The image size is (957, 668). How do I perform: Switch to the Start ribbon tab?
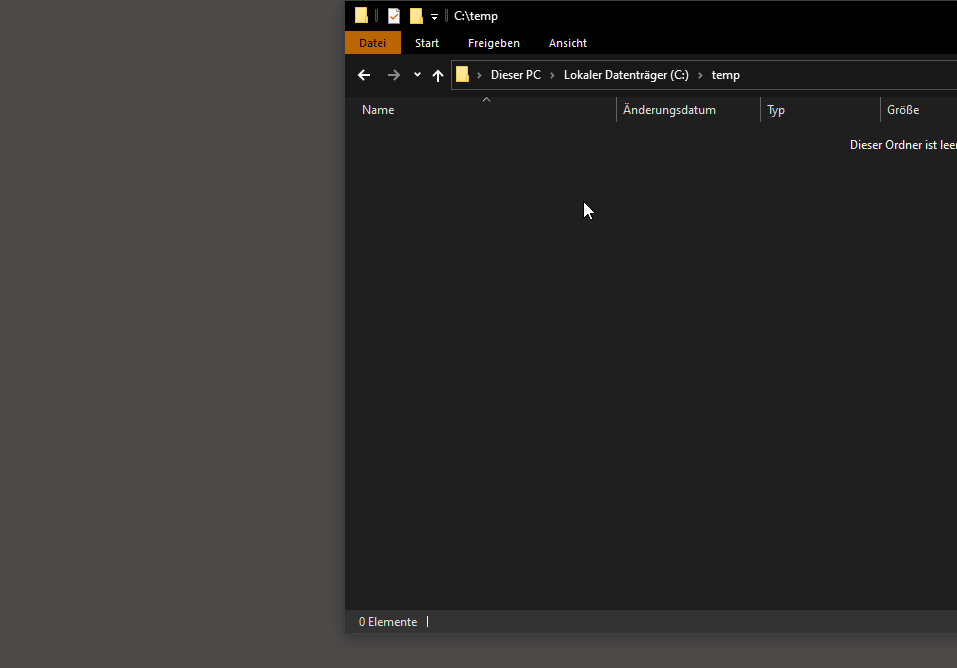427,43
